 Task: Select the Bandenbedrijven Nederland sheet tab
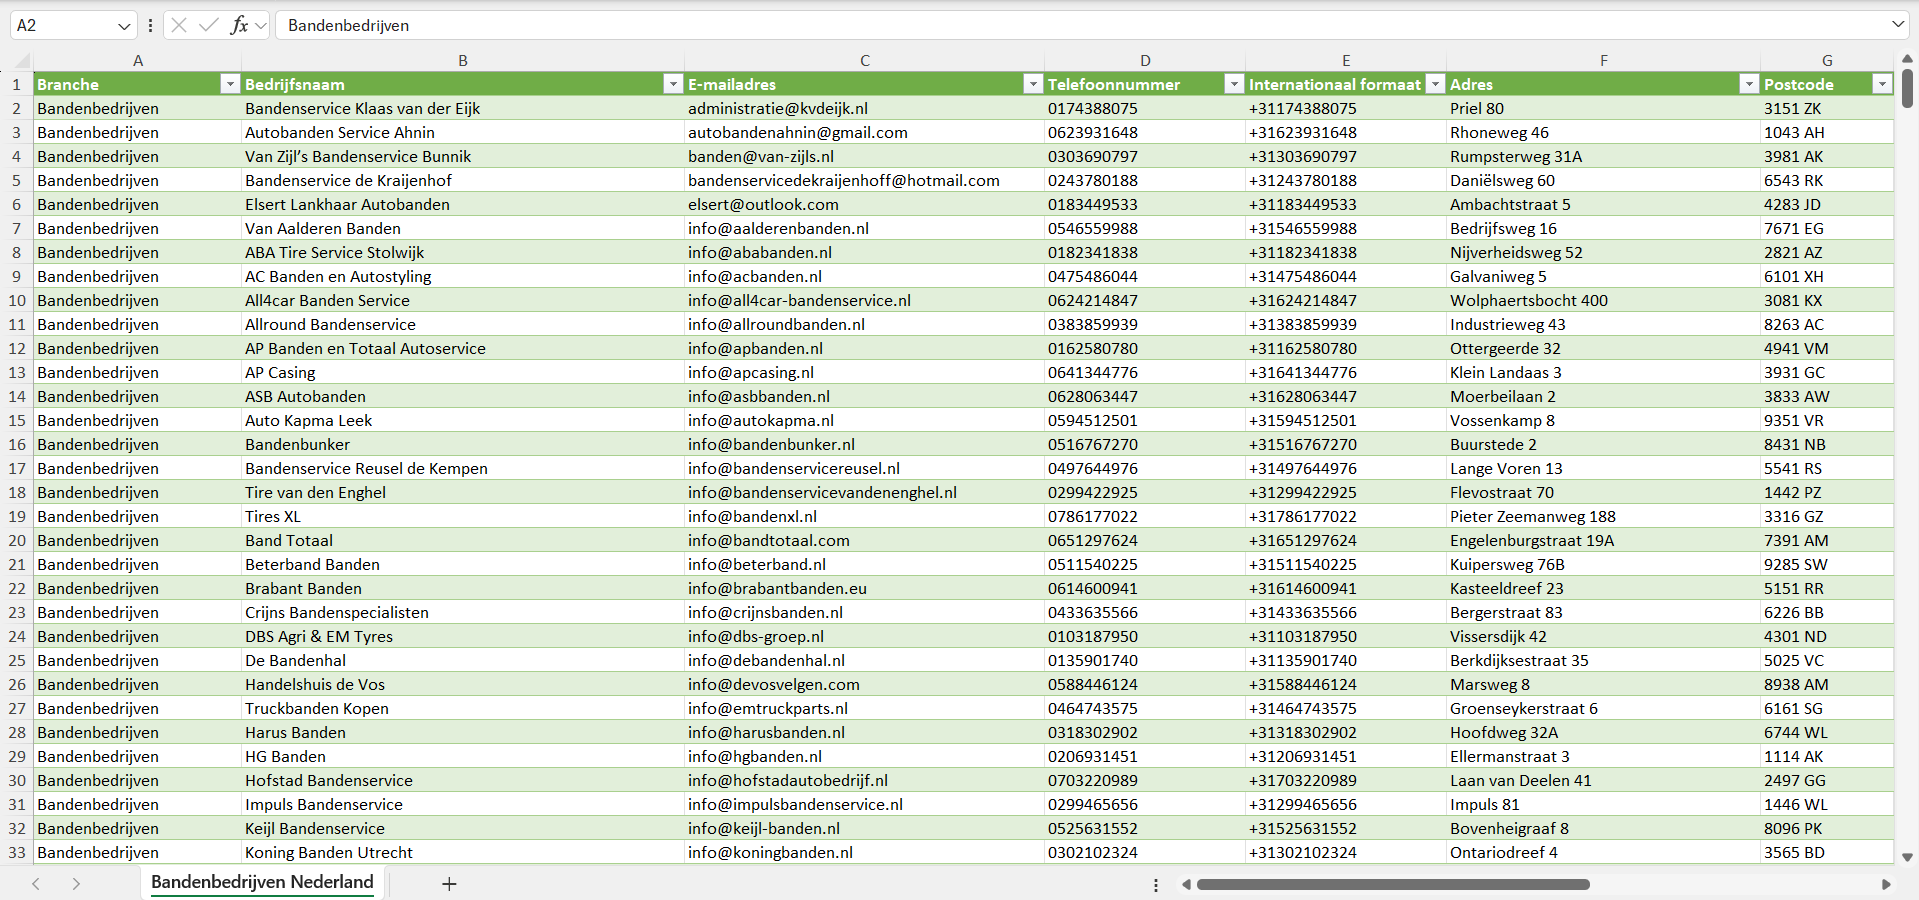pos(262,882)
